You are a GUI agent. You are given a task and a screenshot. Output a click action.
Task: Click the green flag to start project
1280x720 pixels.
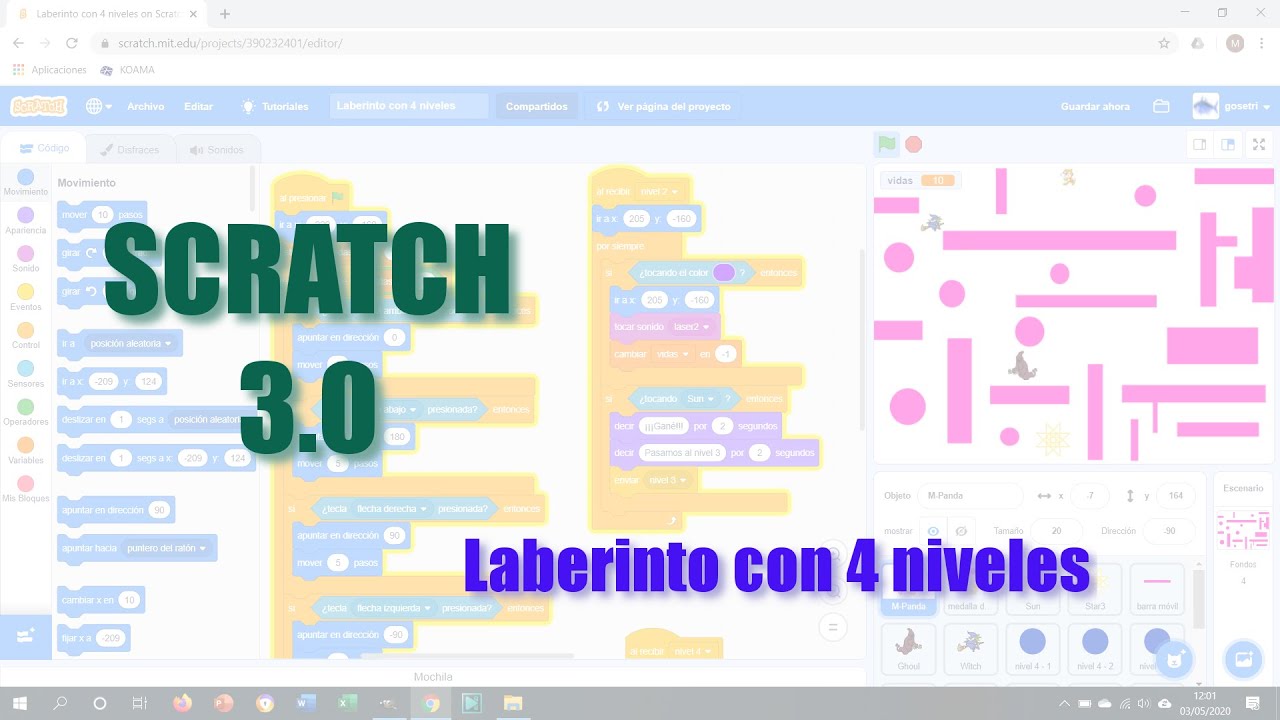pyautogui.click(x=886, y=144)
